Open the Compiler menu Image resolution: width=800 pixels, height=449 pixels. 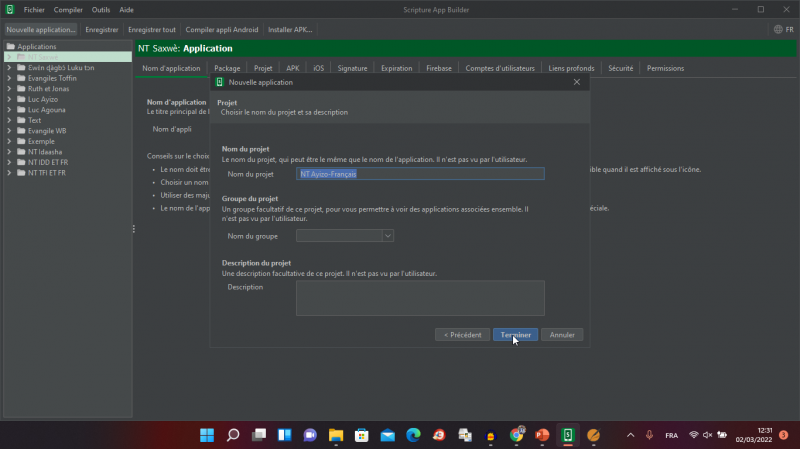coord(68,9)
